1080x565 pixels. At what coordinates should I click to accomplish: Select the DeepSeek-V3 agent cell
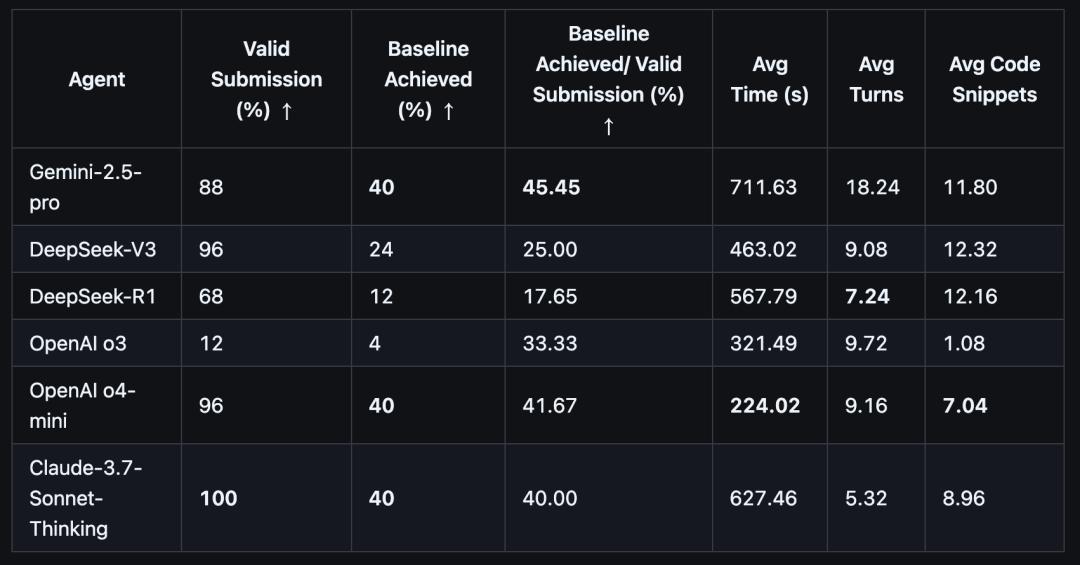click(x=96, y=249)
